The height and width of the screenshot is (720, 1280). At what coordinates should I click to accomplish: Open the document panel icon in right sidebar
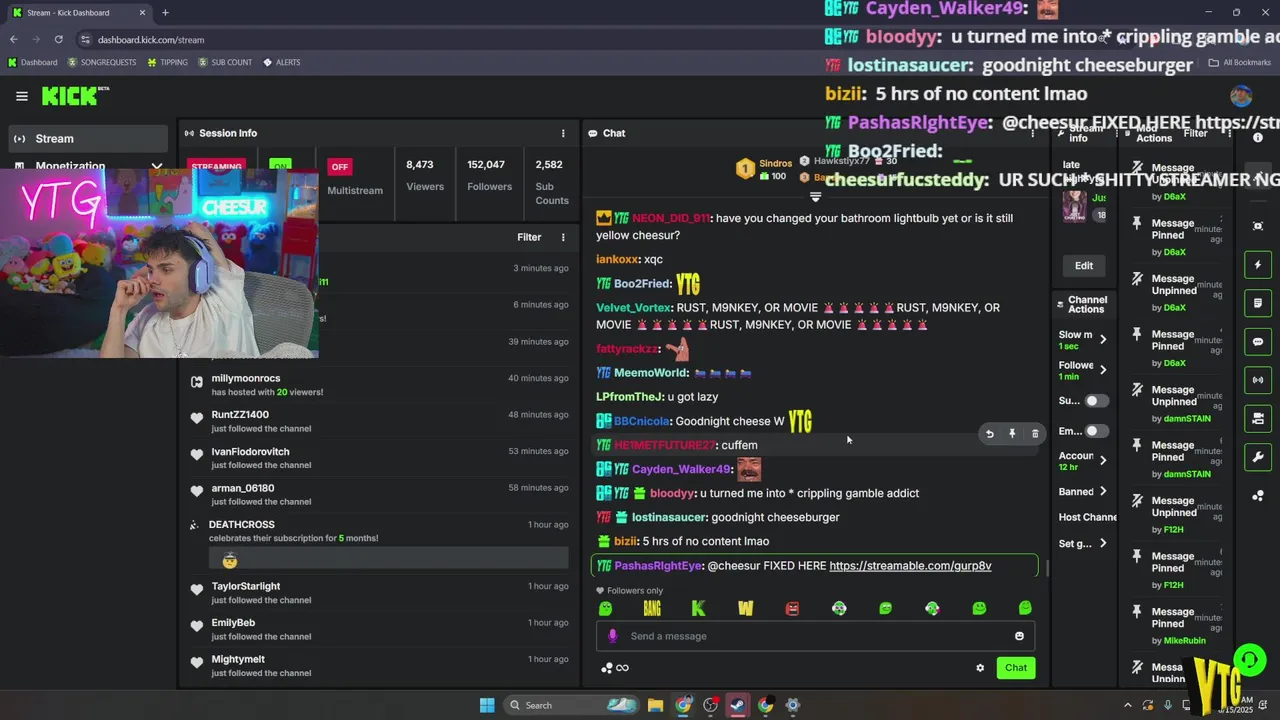pos(1258,303)
